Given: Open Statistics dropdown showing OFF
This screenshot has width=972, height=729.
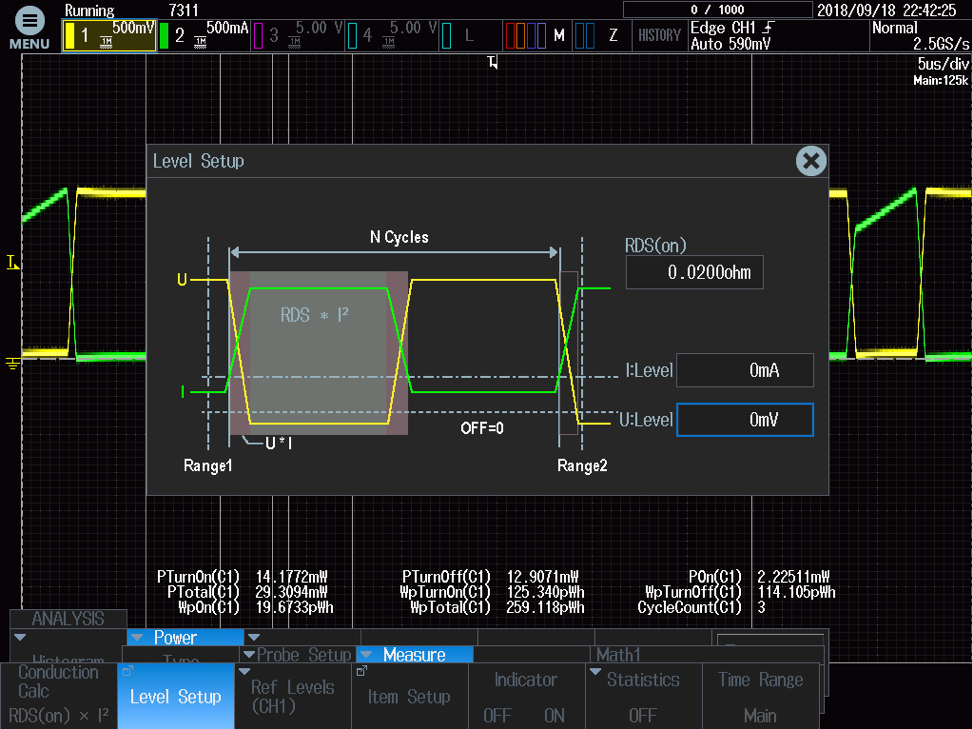Looking at the screenshot, I should (x=643, y=696).
